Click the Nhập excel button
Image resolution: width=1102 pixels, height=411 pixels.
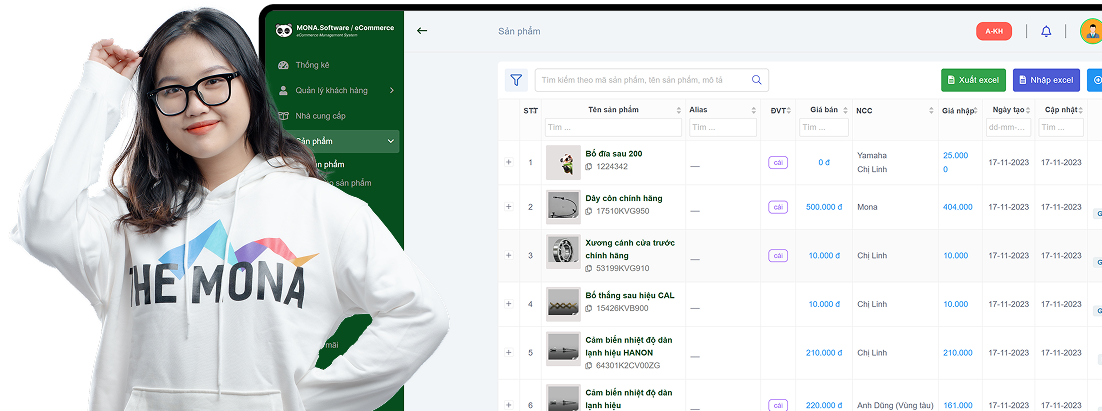[x=1046, y=80]
